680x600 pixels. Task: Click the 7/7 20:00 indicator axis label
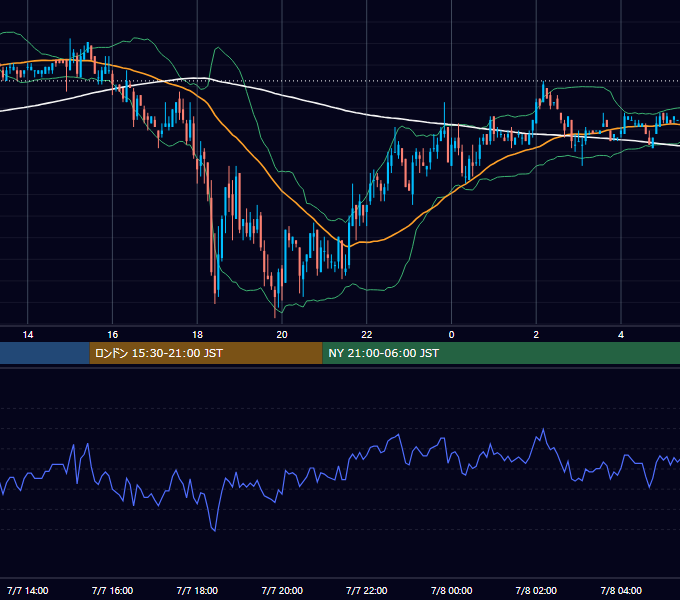282,590
